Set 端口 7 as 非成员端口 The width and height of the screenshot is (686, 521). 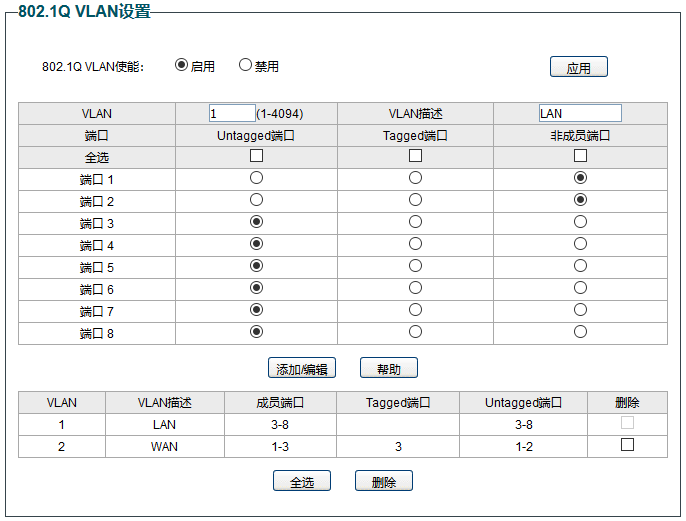point(580,310)
